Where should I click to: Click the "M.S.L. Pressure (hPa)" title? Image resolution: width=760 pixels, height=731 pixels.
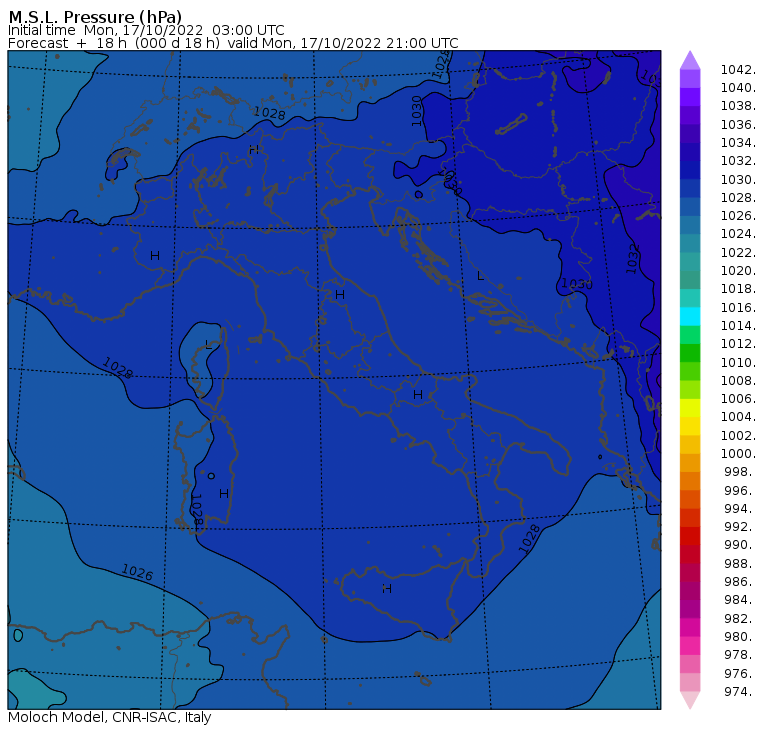click(x=95, y=16)
